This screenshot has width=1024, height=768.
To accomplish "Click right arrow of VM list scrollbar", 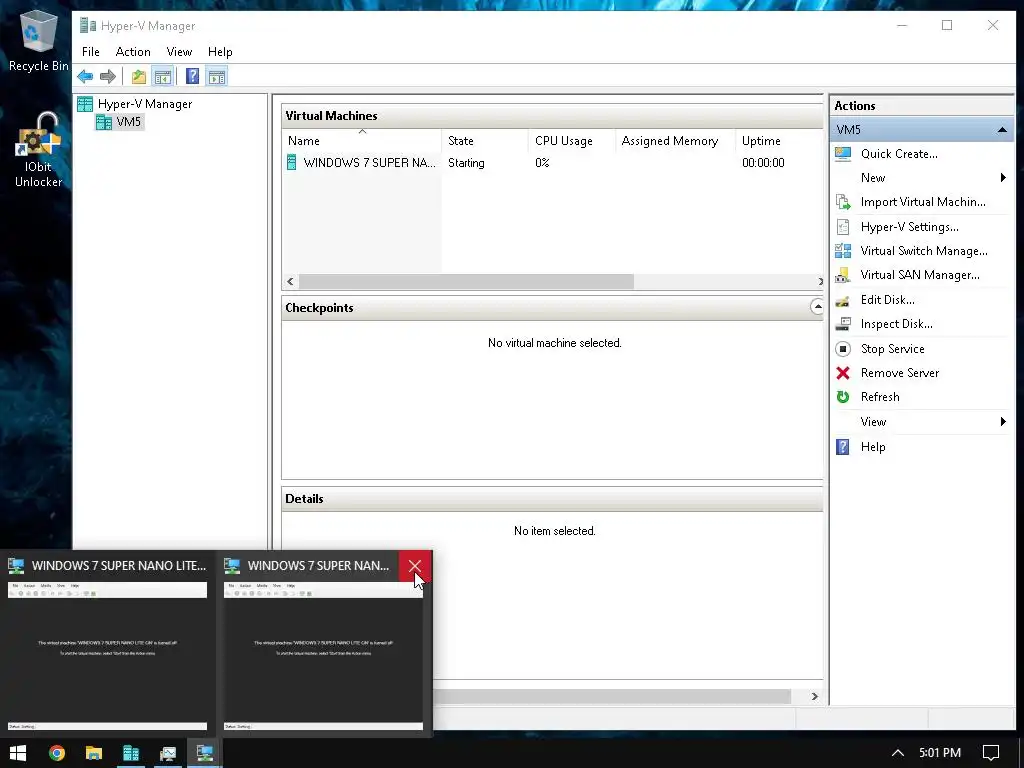I will click(820, 281).
